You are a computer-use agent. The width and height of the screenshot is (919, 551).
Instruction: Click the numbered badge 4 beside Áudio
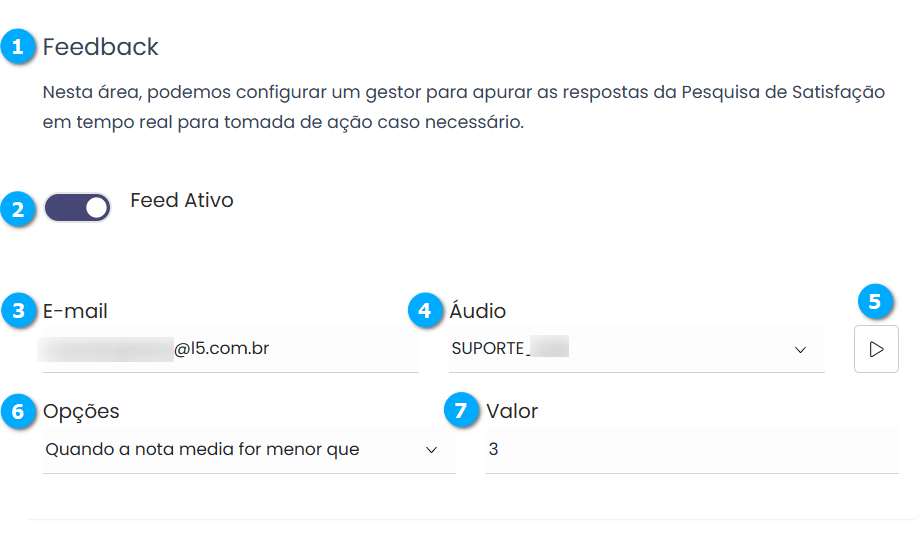point(426,311)
